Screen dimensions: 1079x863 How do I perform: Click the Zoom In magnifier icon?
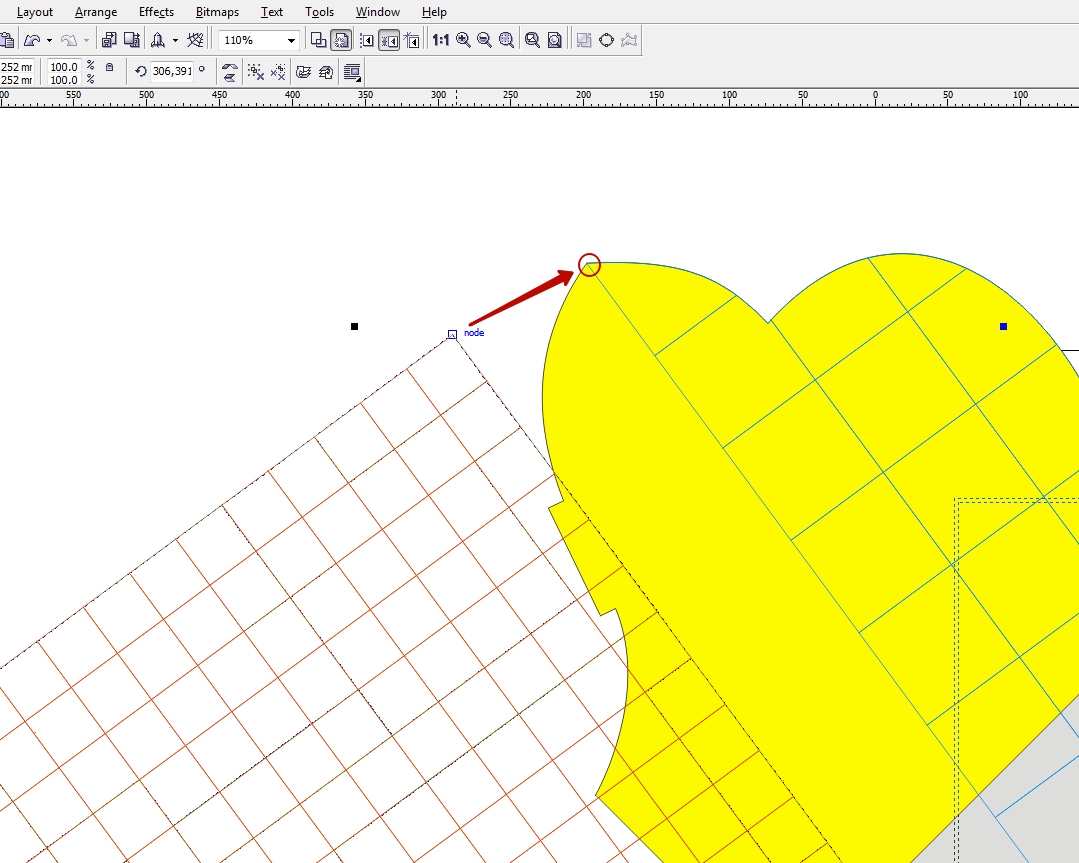pos(463,40)
